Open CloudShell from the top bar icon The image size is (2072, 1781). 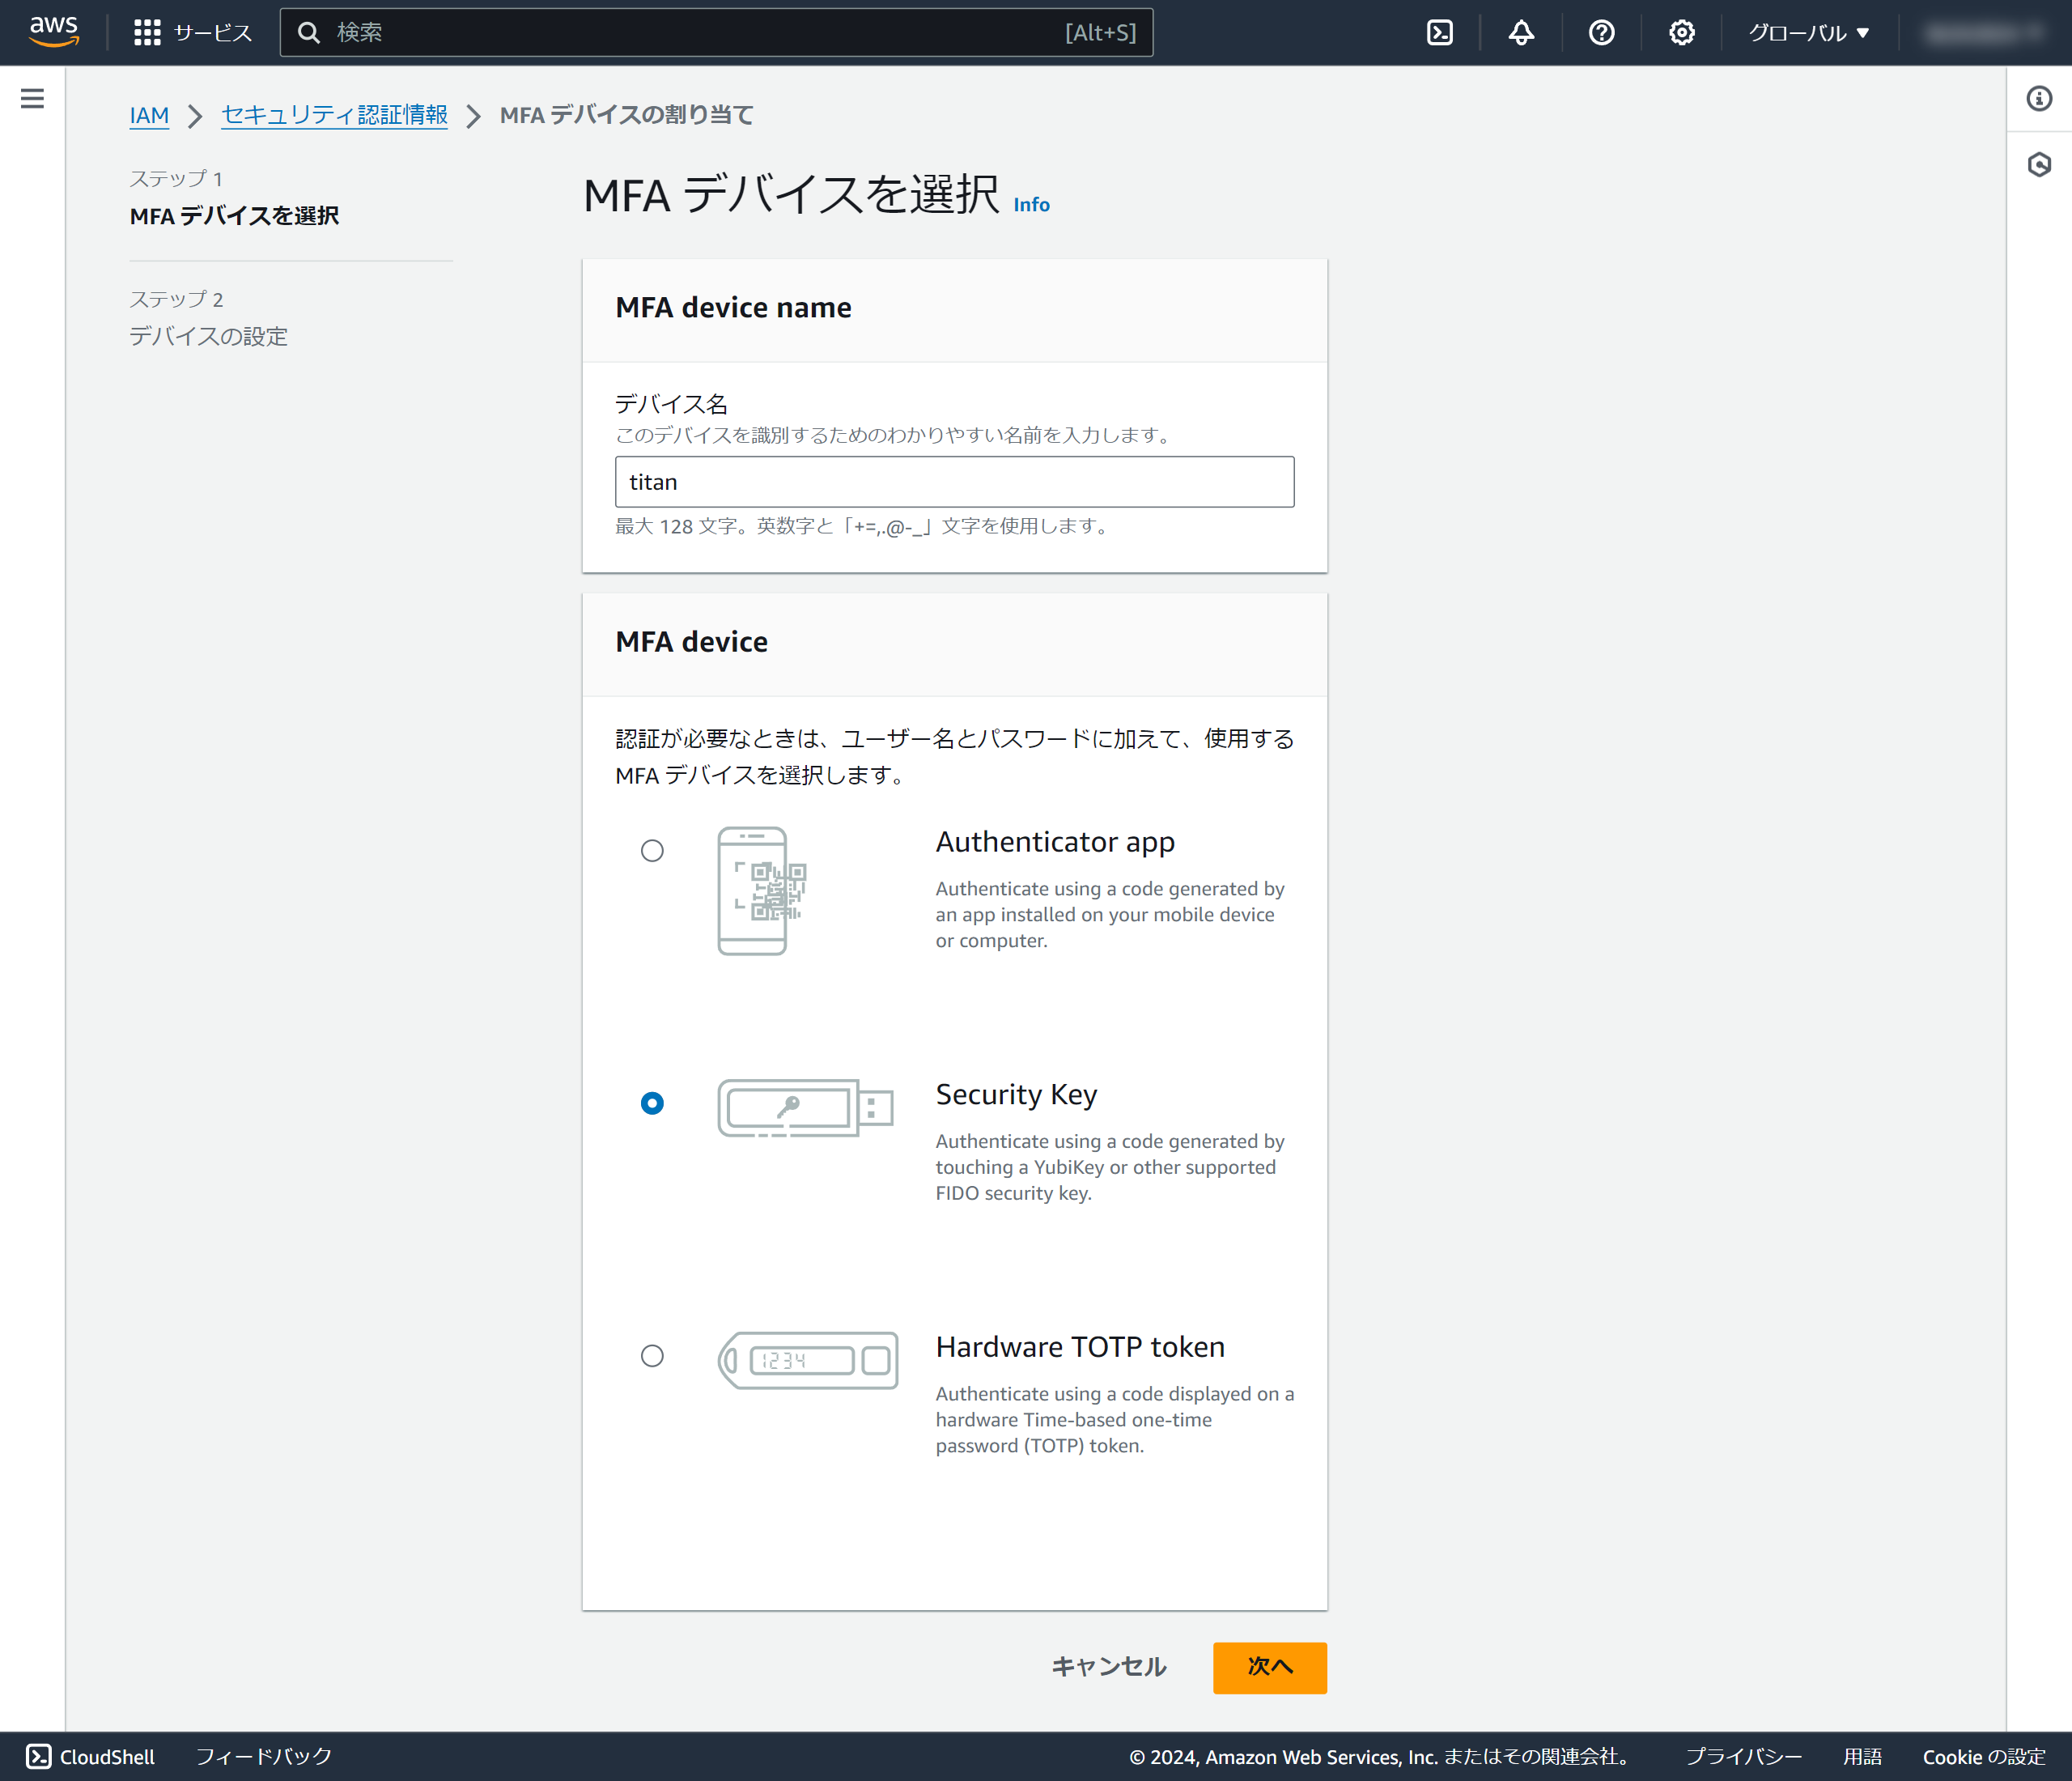click(x=1439, y=33)
